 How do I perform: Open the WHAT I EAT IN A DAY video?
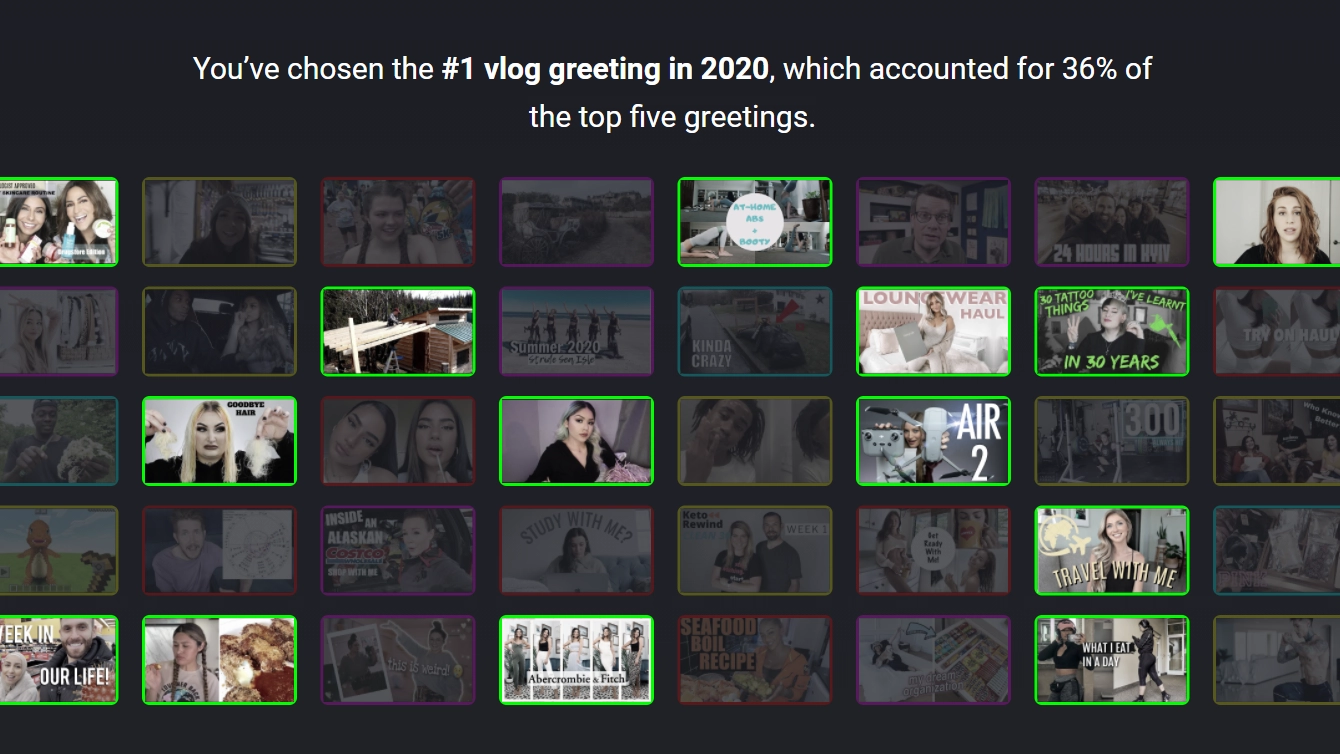point(1112,660)
